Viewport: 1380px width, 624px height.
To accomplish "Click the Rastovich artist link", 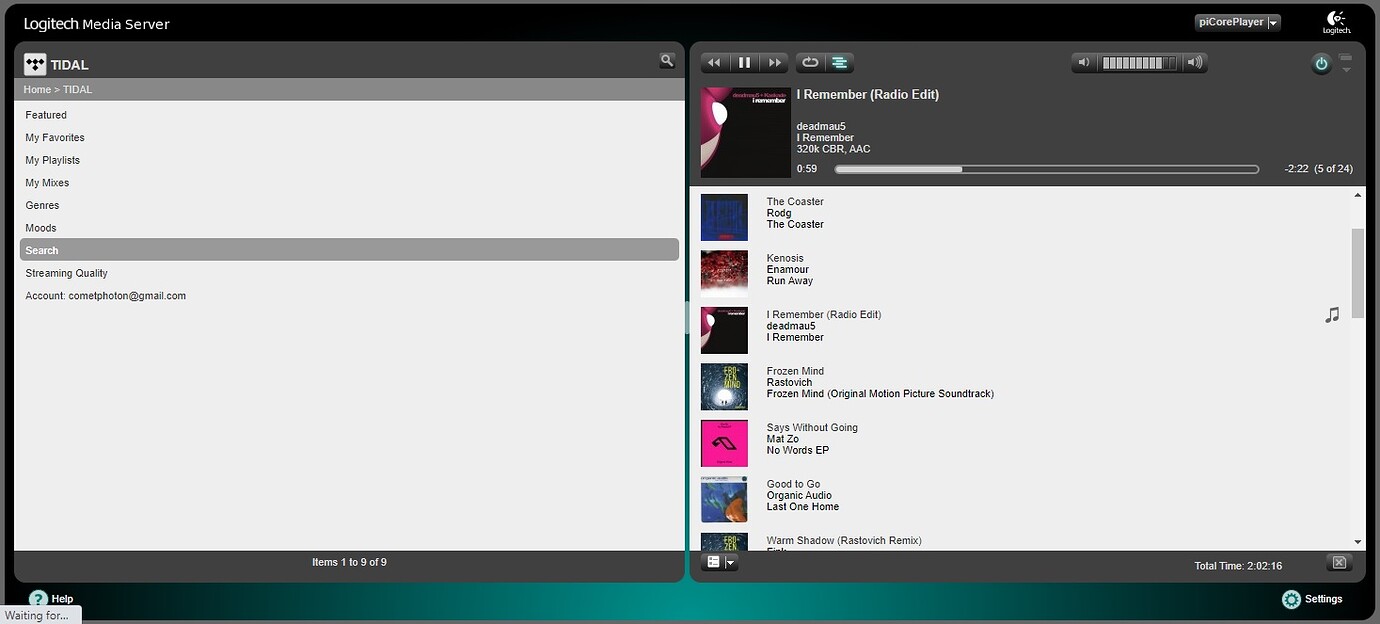I will [789, 383].
